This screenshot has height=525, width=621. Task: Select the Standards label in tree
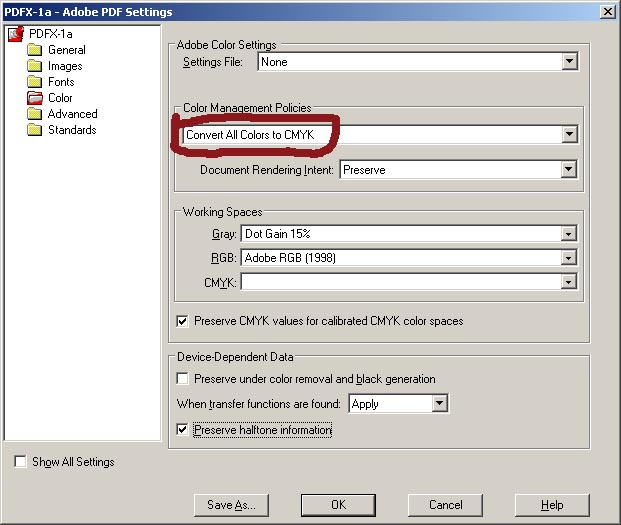point(72,130)
